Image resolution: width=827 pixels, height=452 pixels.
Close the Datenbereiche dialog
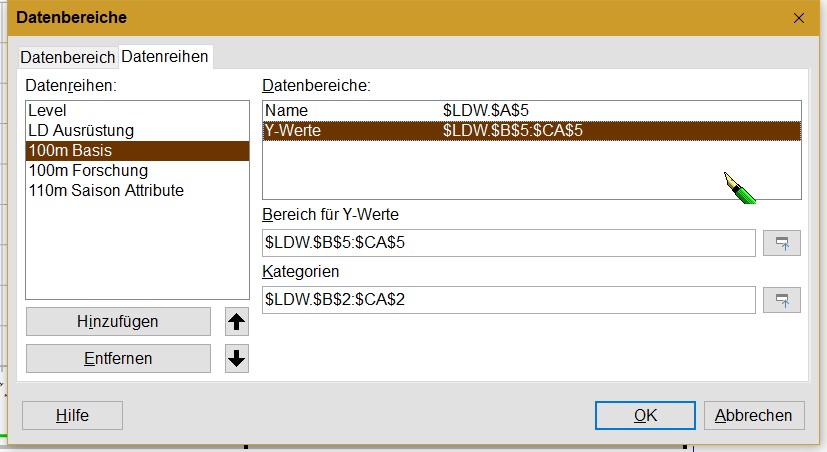pyautogui.click(x=799, y=18)
